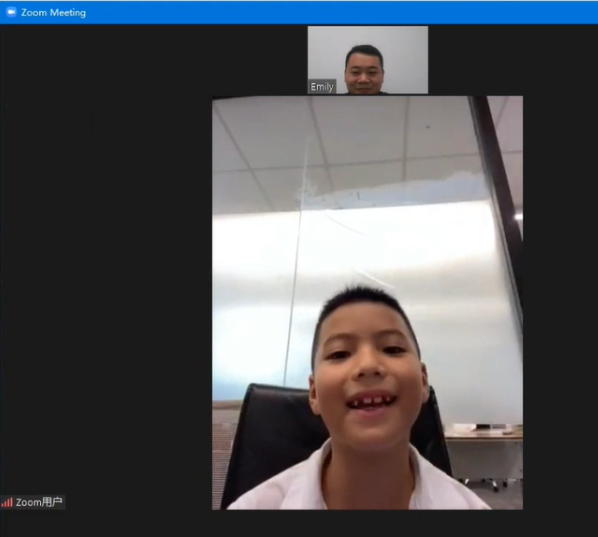598x537 pixels.
Task: Click the Zoom camera icon in title bar
Action: [x=11, y=12]
